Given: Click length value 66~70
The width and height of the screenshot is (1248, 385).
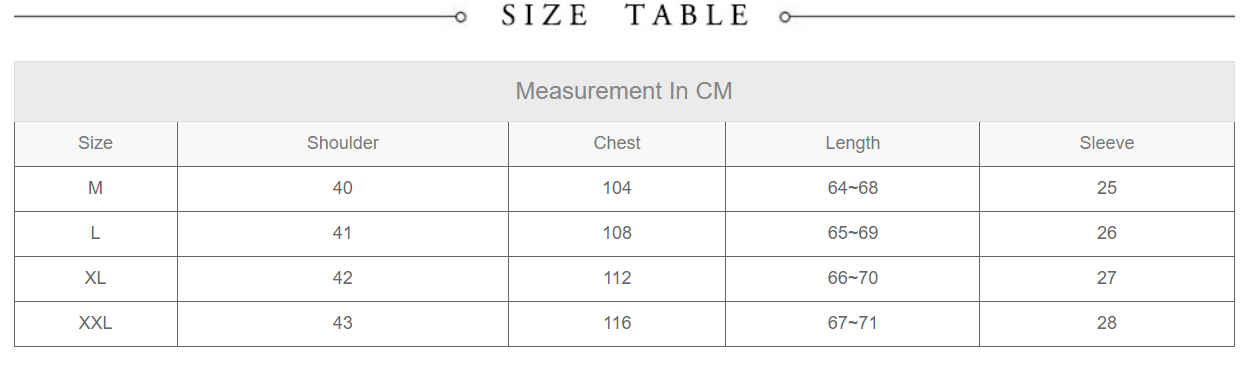Looking at the screenshot, I should [853, 279].
